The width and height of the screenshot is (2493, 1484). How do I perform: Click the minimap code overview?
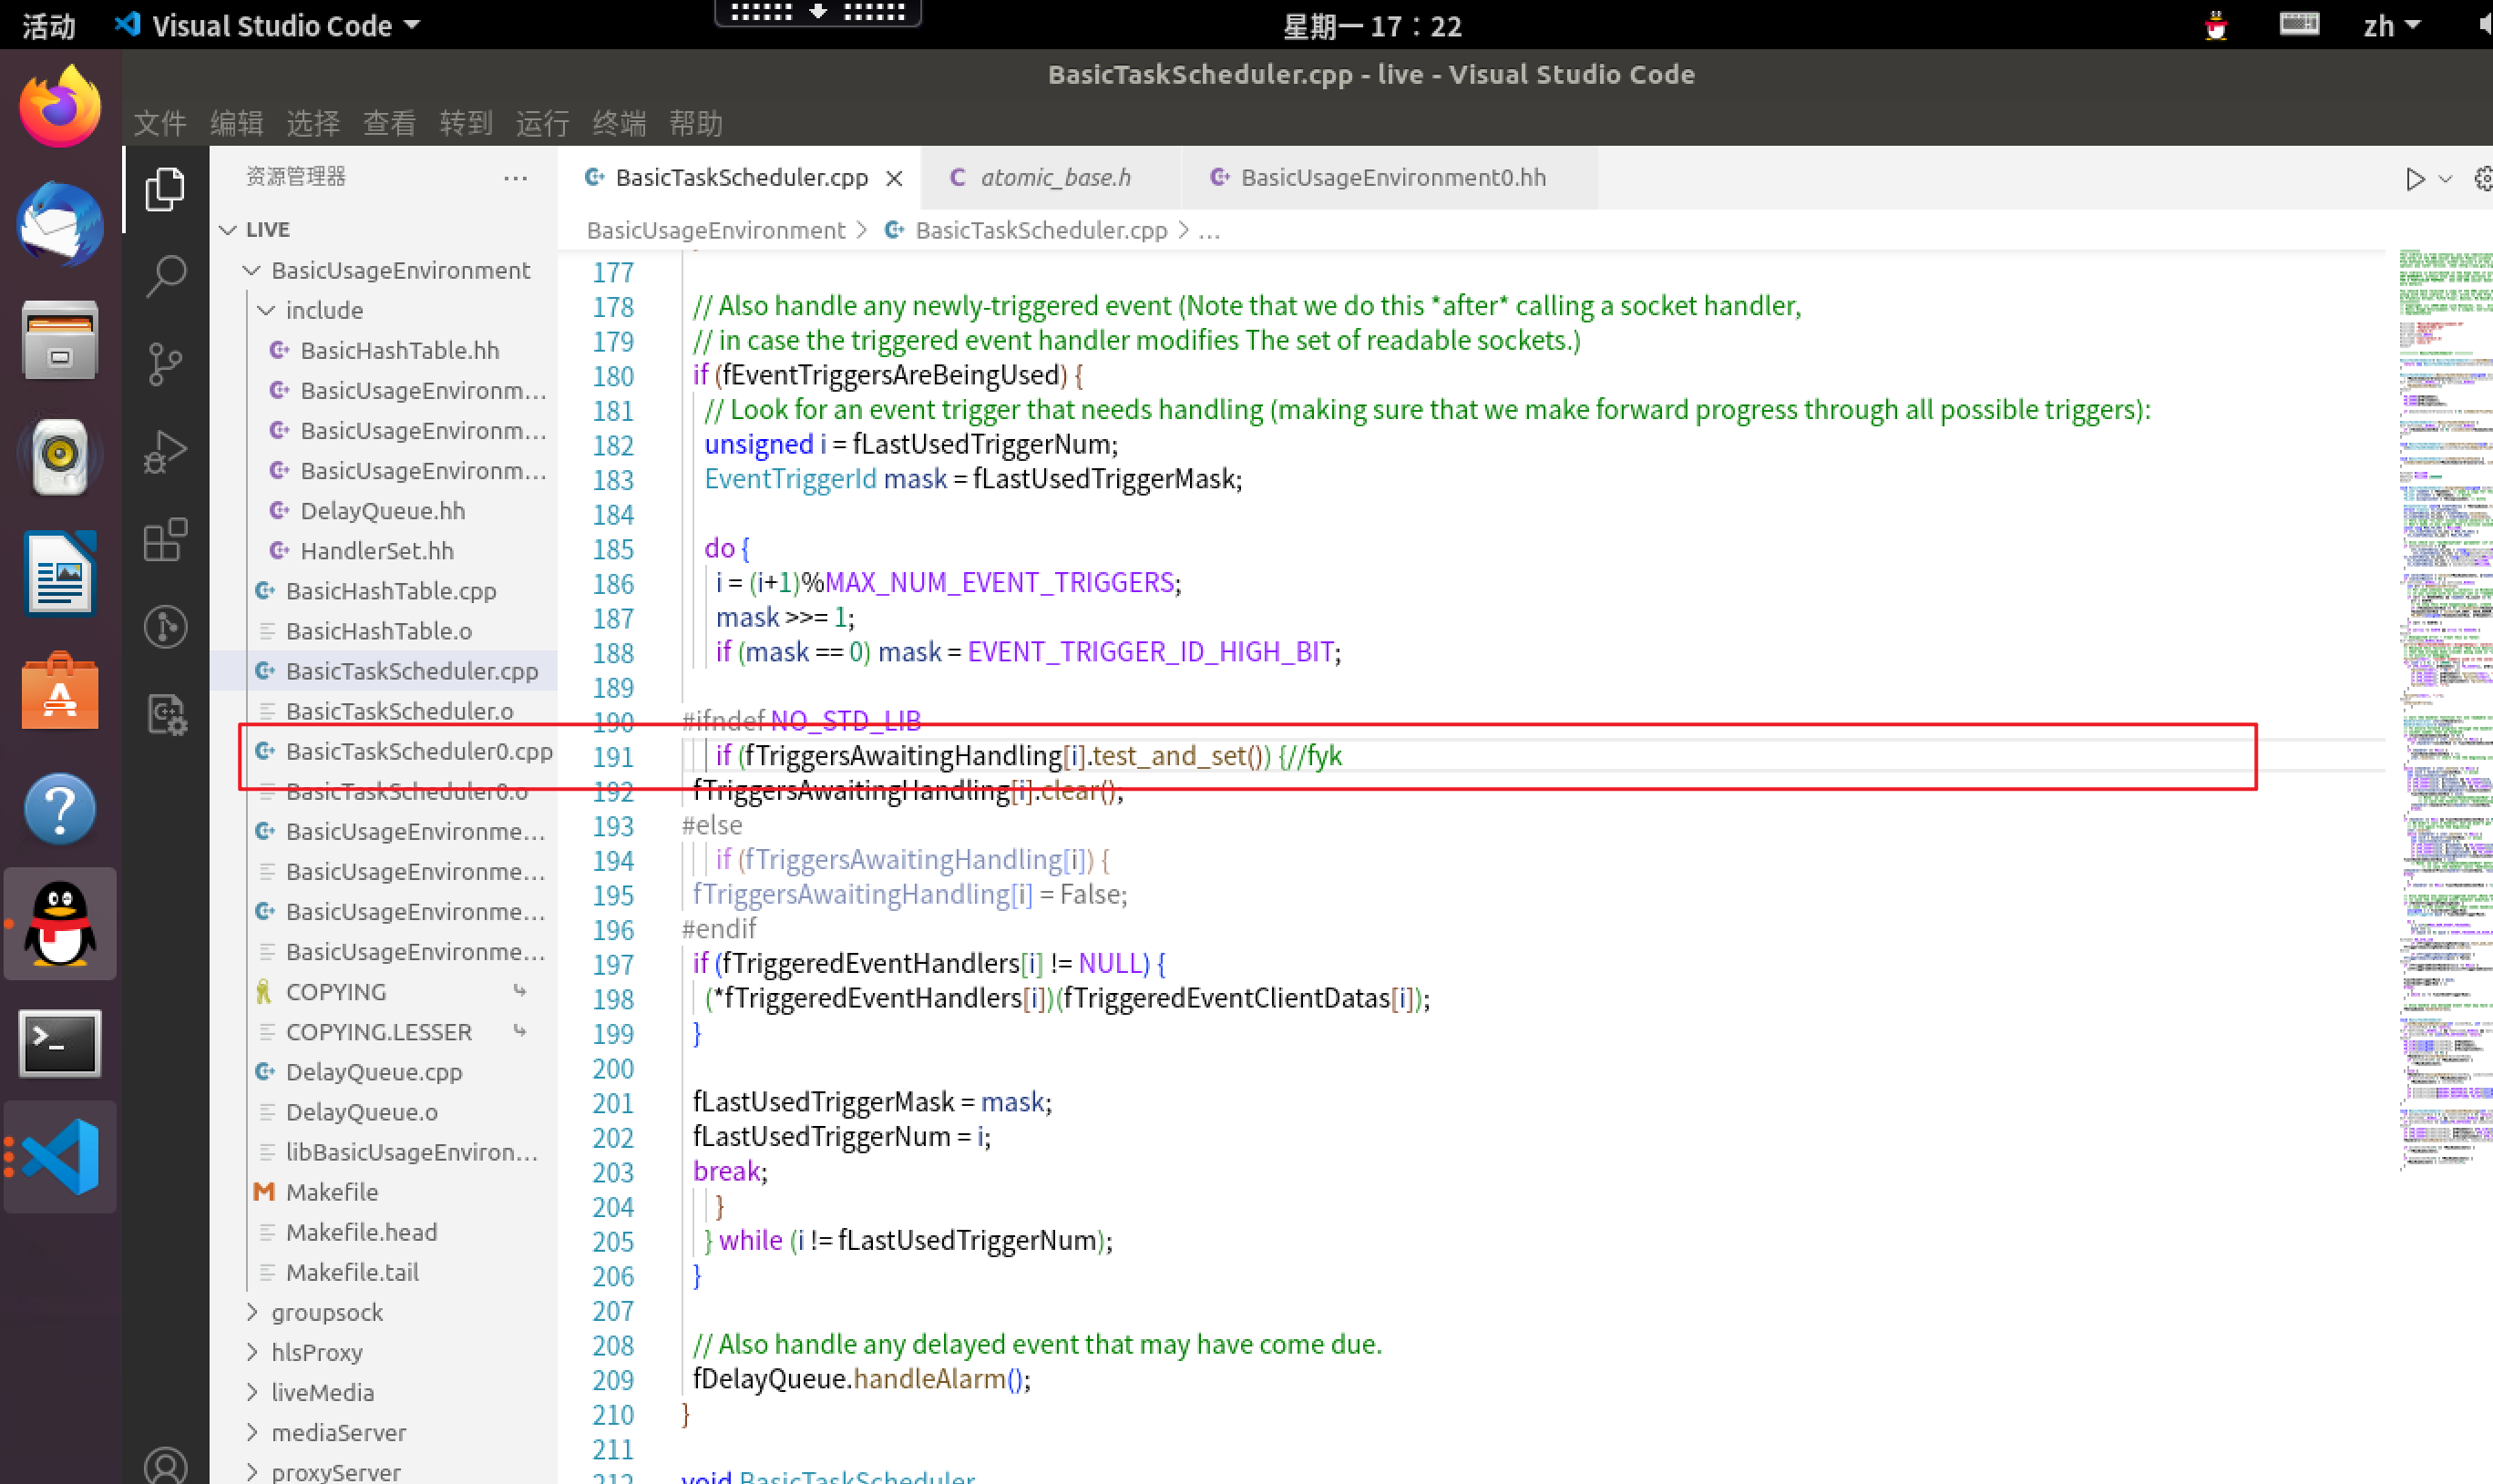[2444, 700]
